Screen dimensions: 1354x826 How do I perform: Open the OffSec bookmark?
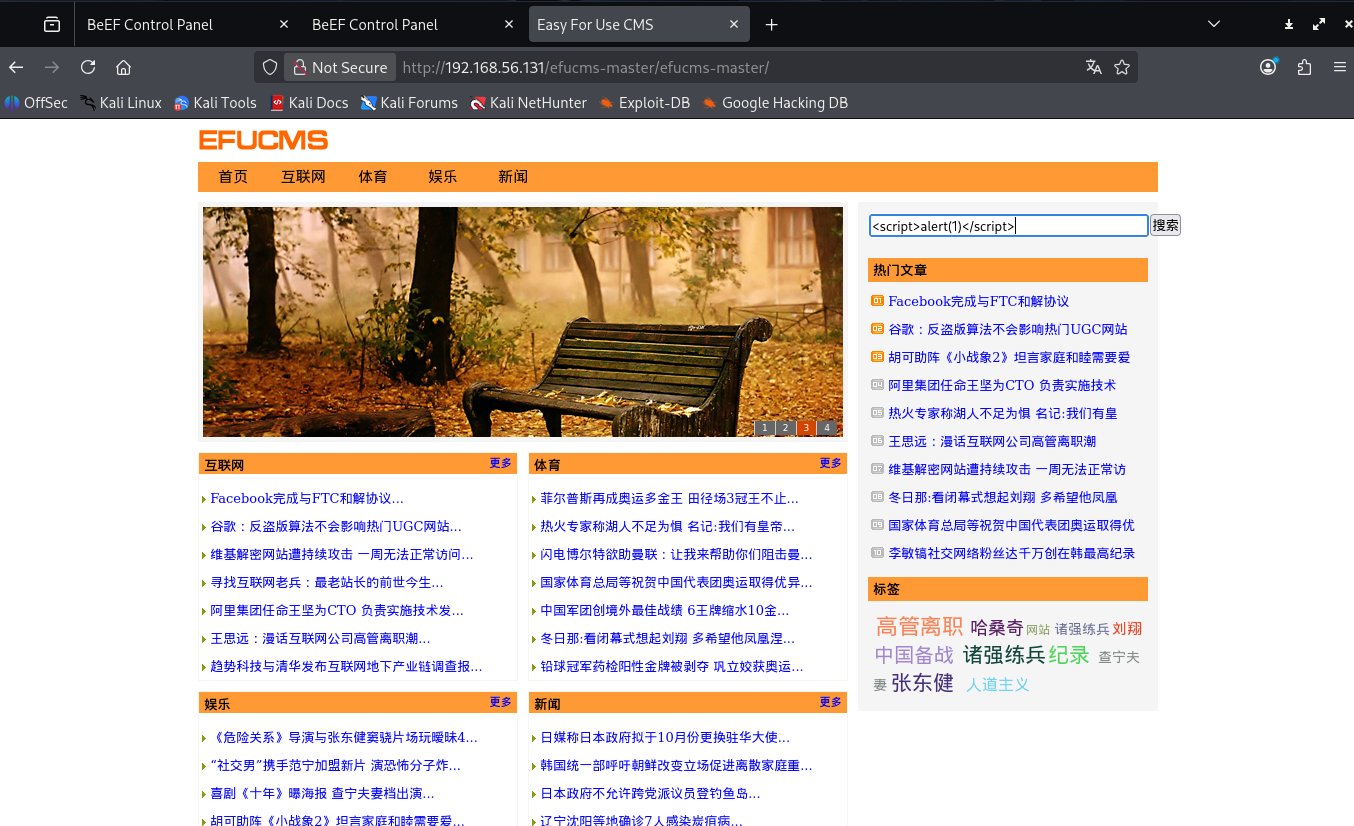pyautogui.click(x=36, y=102)
